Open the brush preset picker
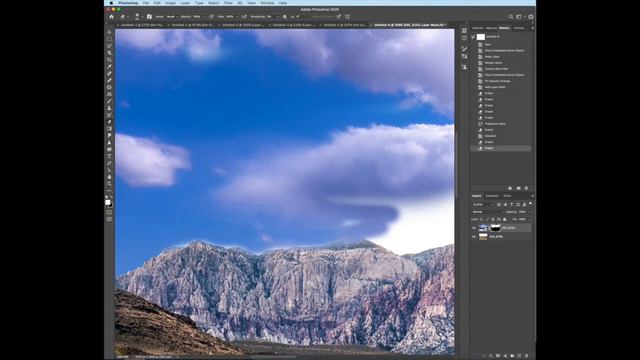This screenshot has width=640, height=360. coord(138,17)
